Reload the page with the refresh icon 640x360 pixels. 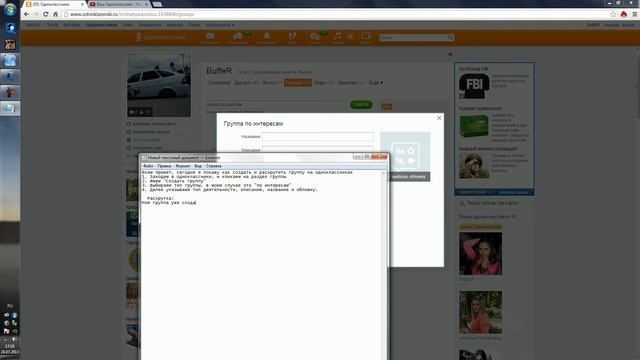click(x=45, y=14)
